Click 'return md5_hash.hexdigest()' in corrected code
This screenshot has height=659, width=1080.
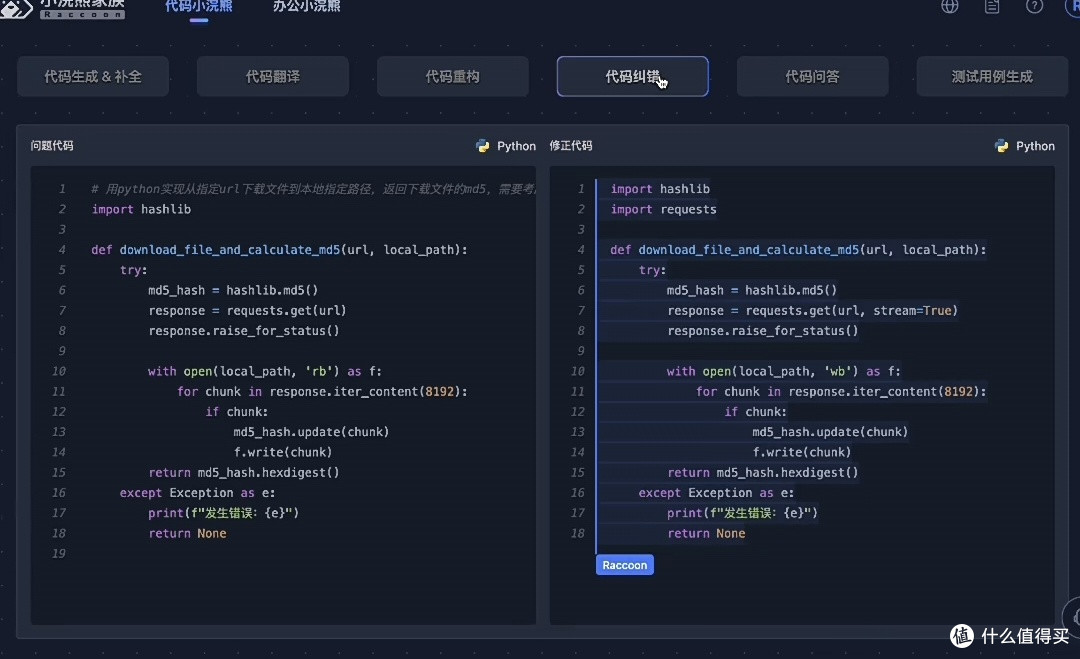pos(762,472)
